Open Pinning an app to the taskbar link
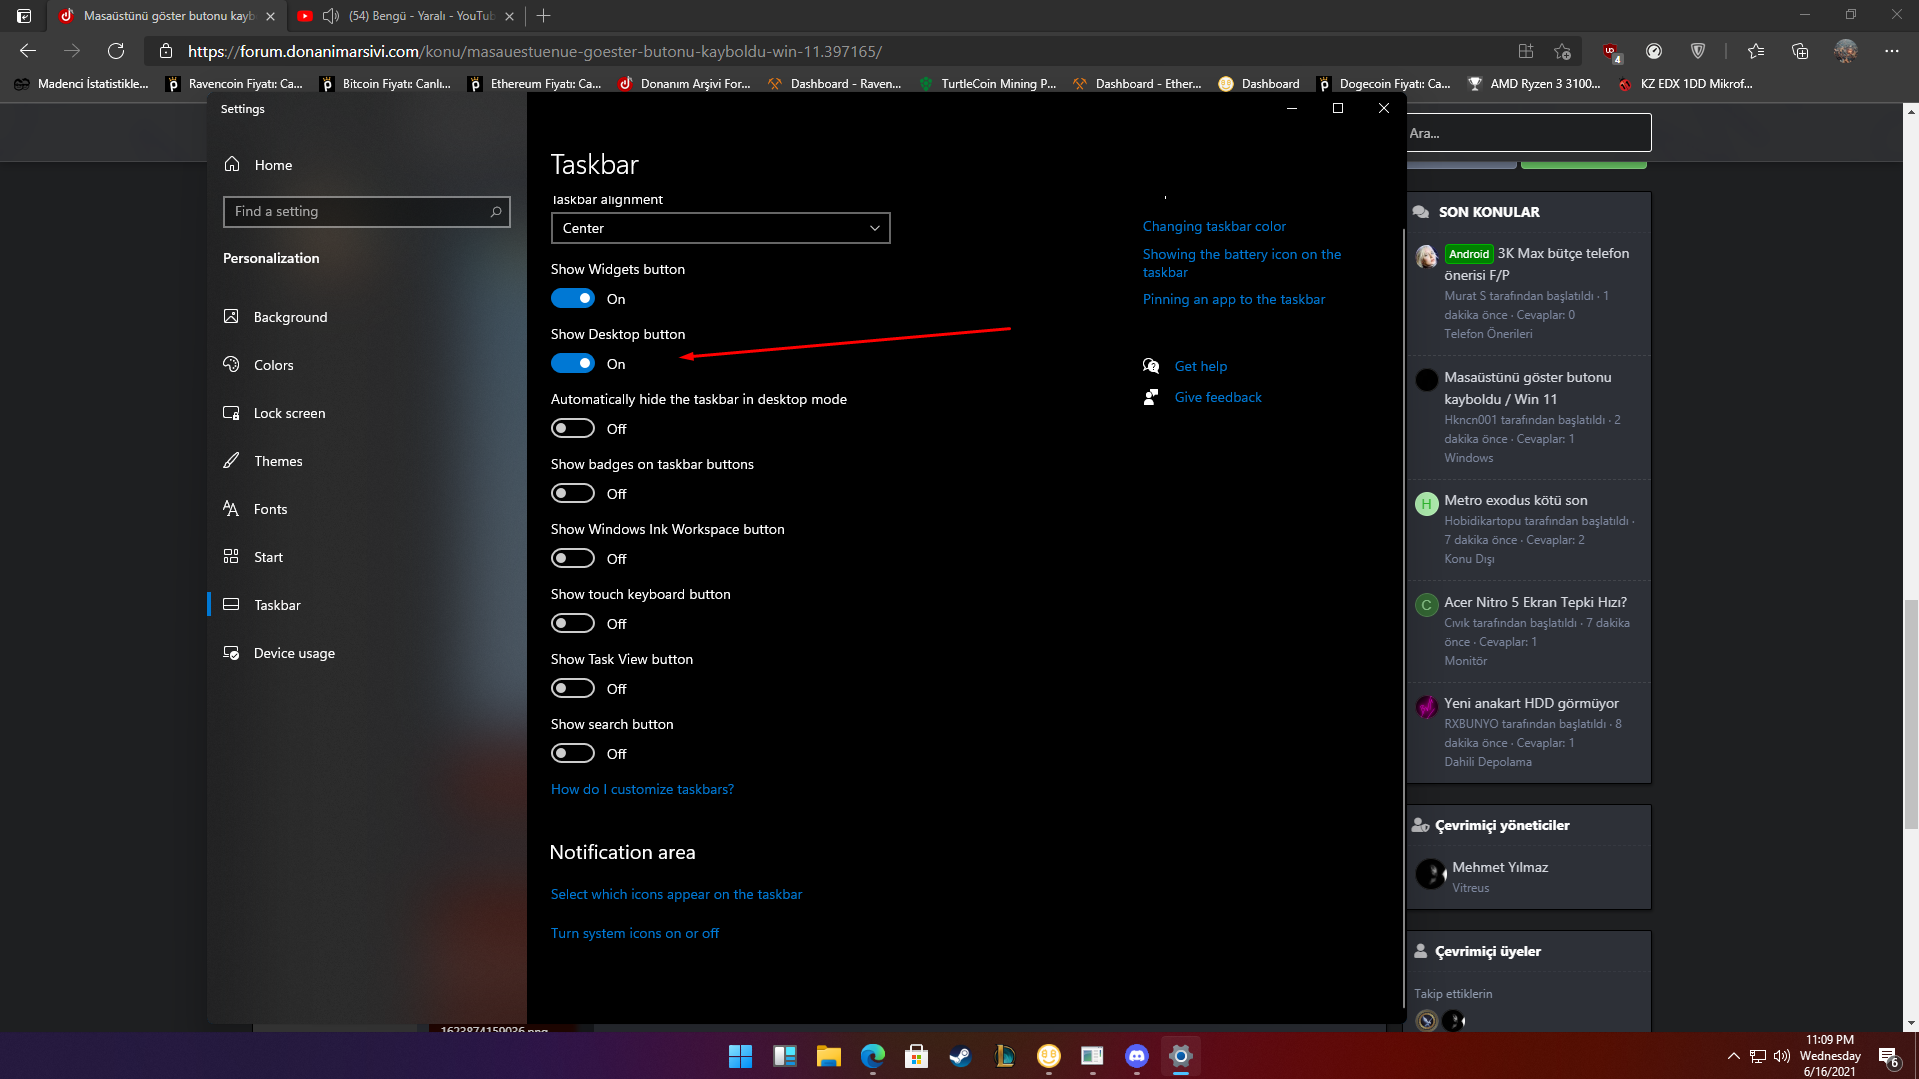Image resolution: width=1919 pixels, height=1079 pixels. pos(1234,299)
